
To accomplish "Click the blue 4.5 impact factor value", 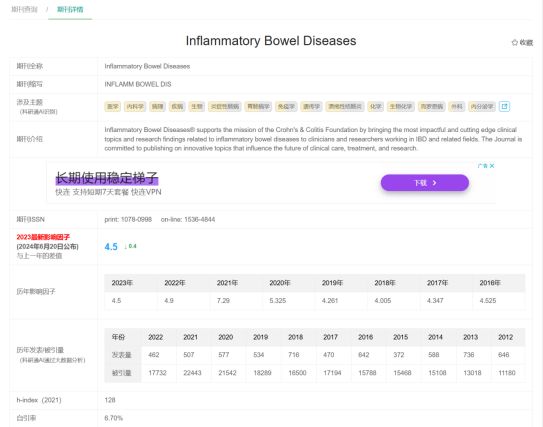I will [x=111, y=247].
